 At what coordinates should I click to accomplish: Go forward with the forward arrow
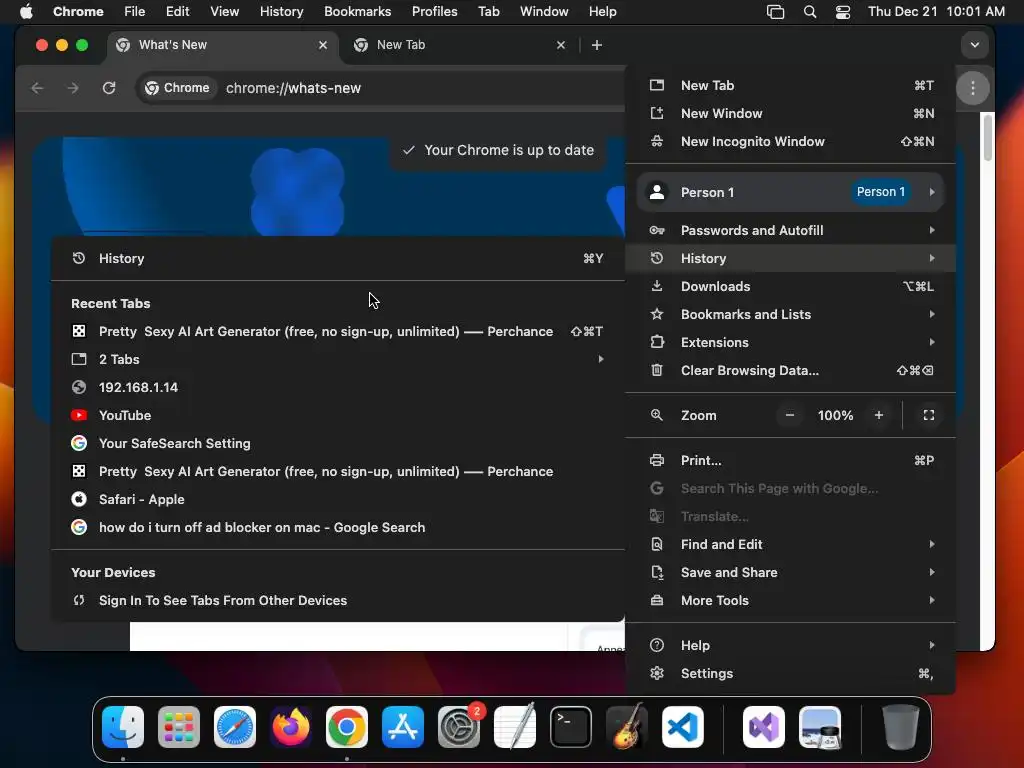coord(73,88)
